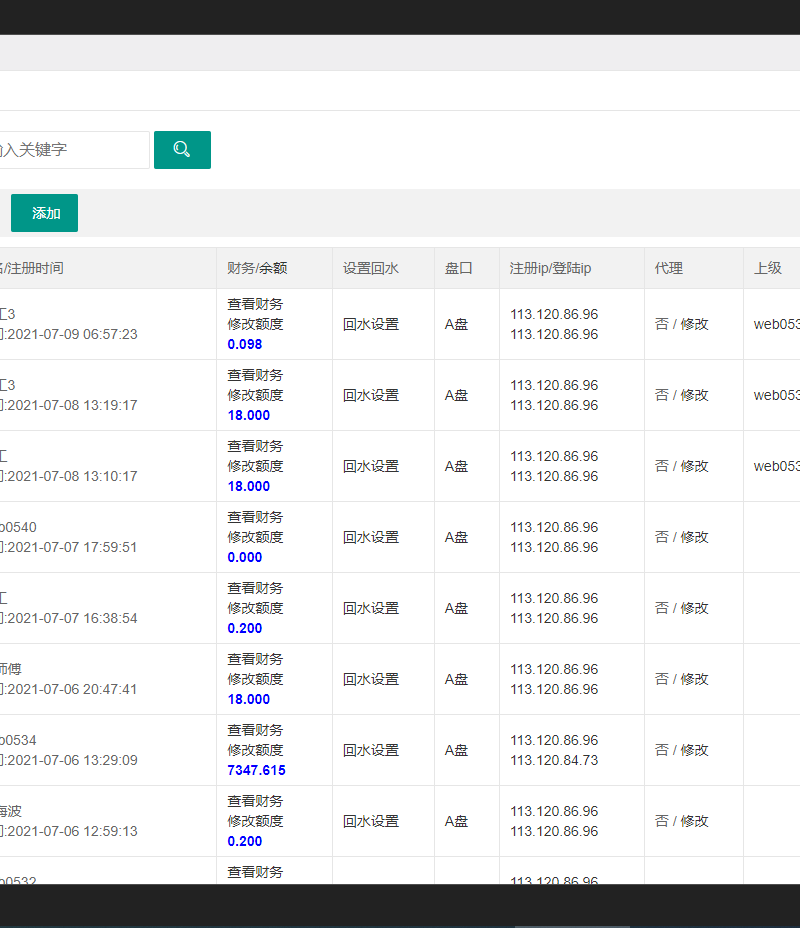Click 修改额度 in row registered 2021-07-08 13:10:17
Viewport: 800px width, 928px height.
click(255, 466)
